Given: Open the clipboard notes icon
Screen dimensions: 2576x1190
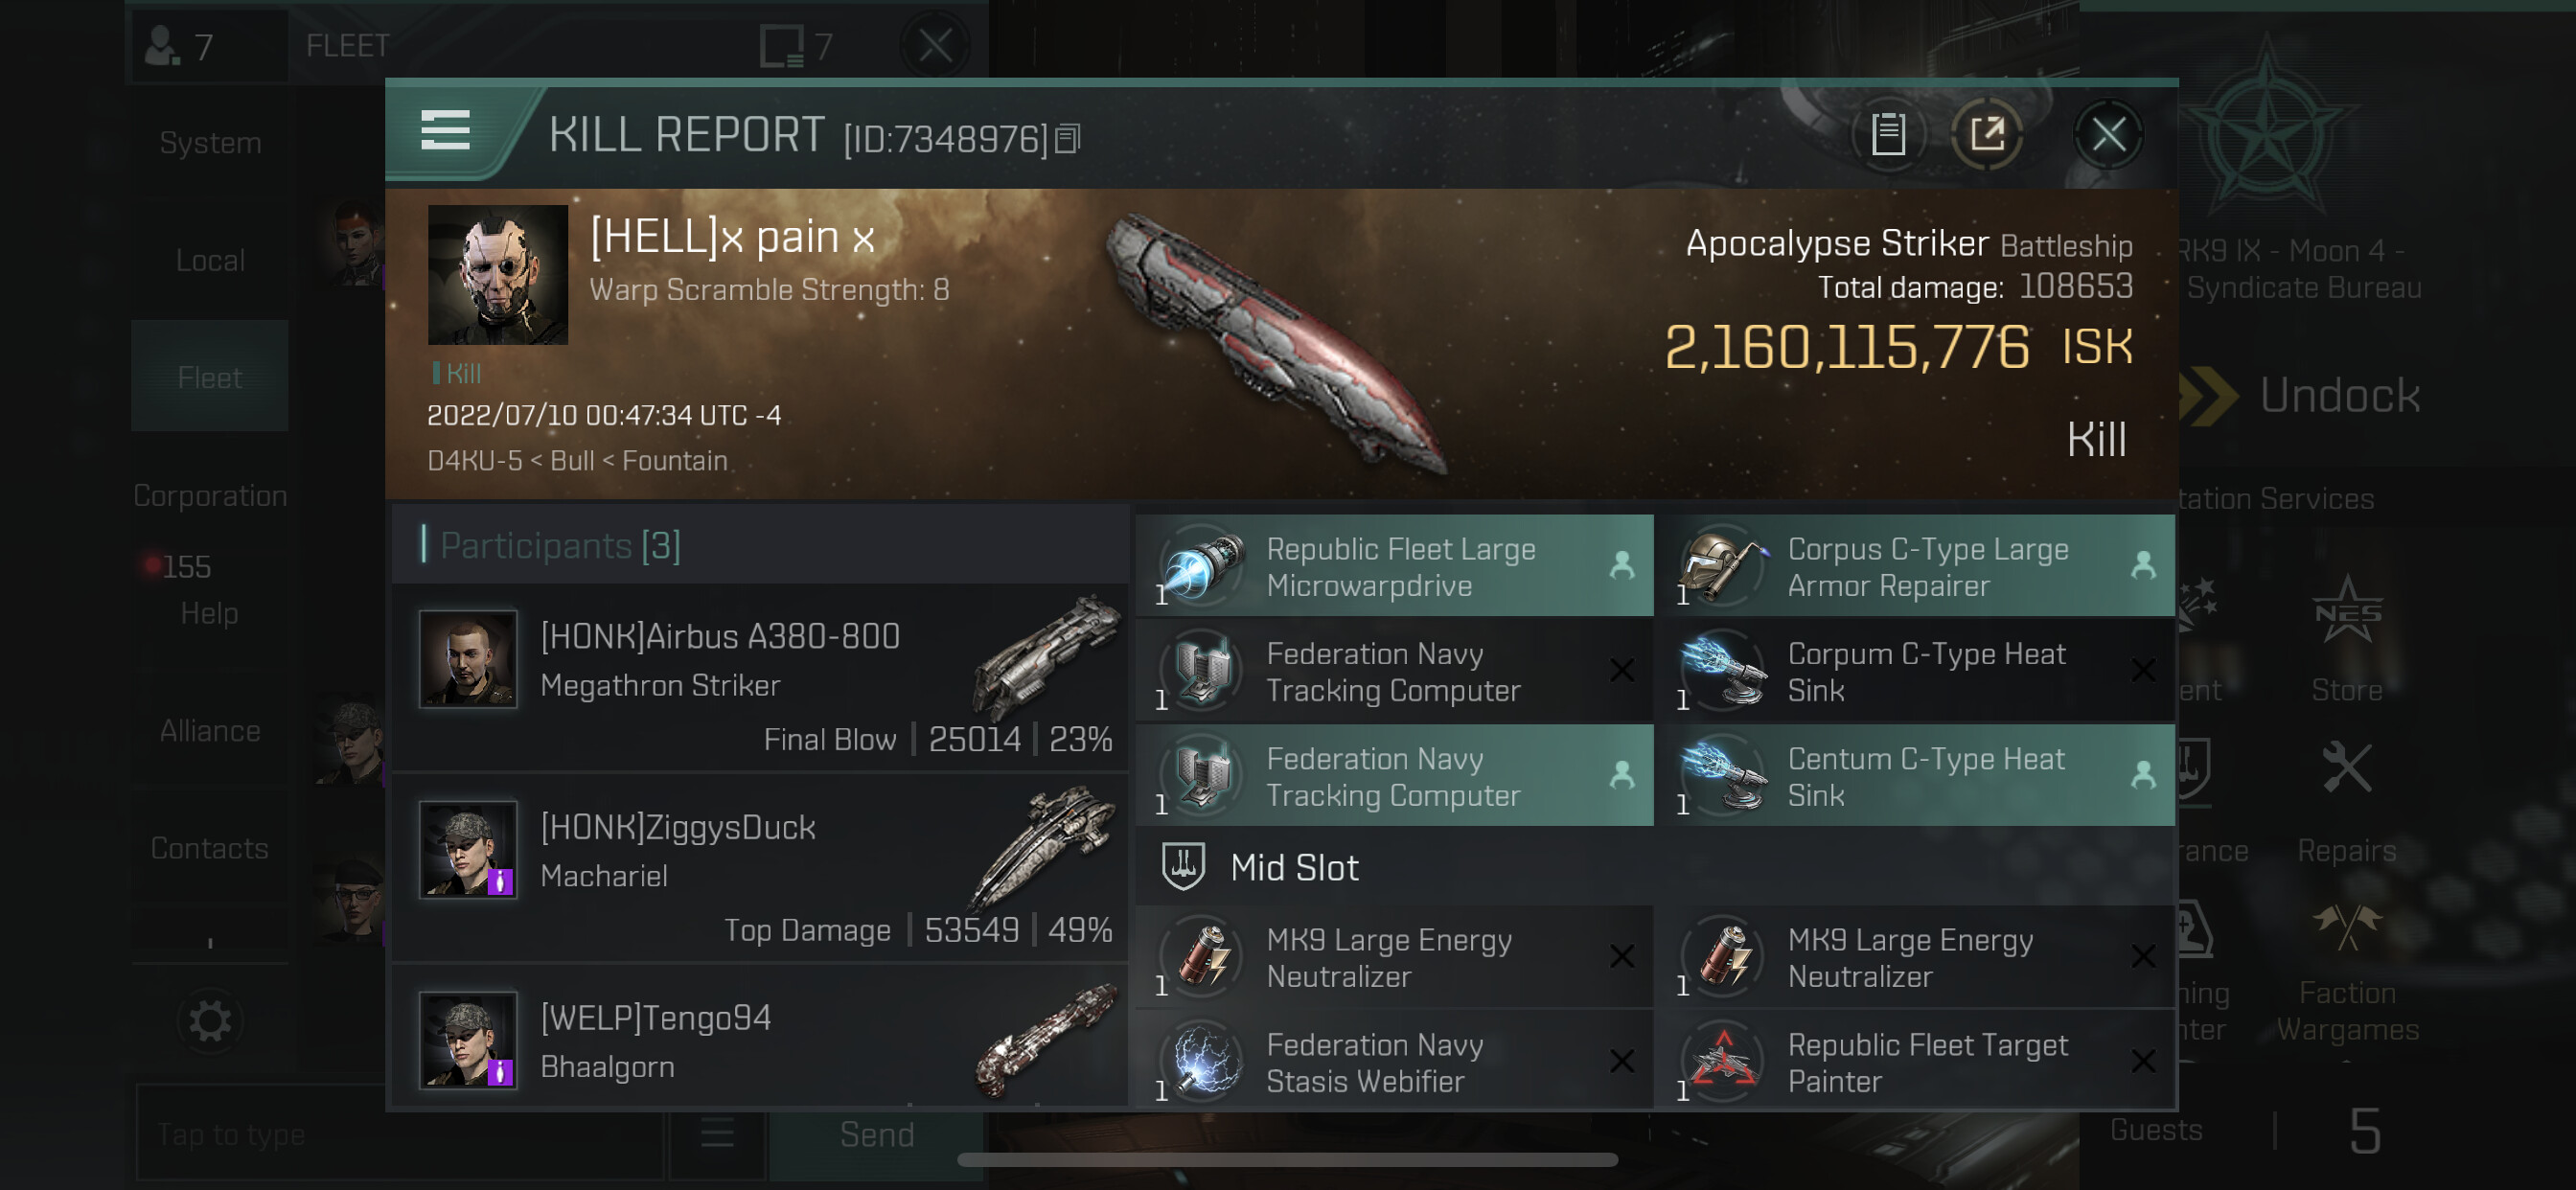Looking at the screenshot, I should coord(1887,134).
